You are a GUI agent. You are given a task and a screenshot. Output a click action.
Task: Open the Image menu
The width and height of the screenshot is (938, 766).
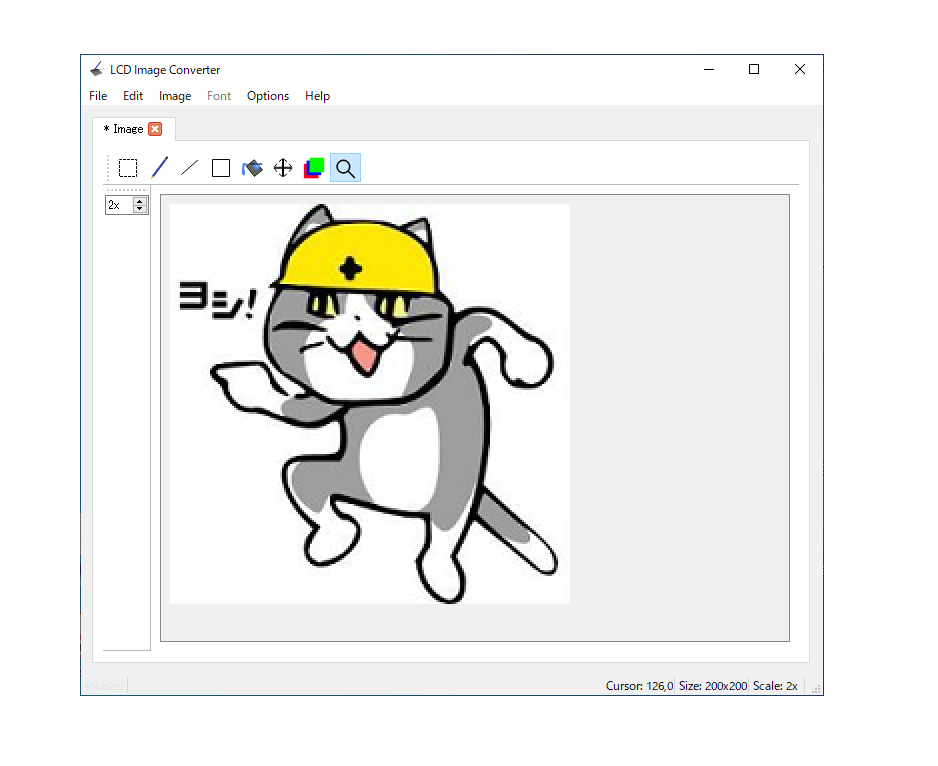coord(175,96)
